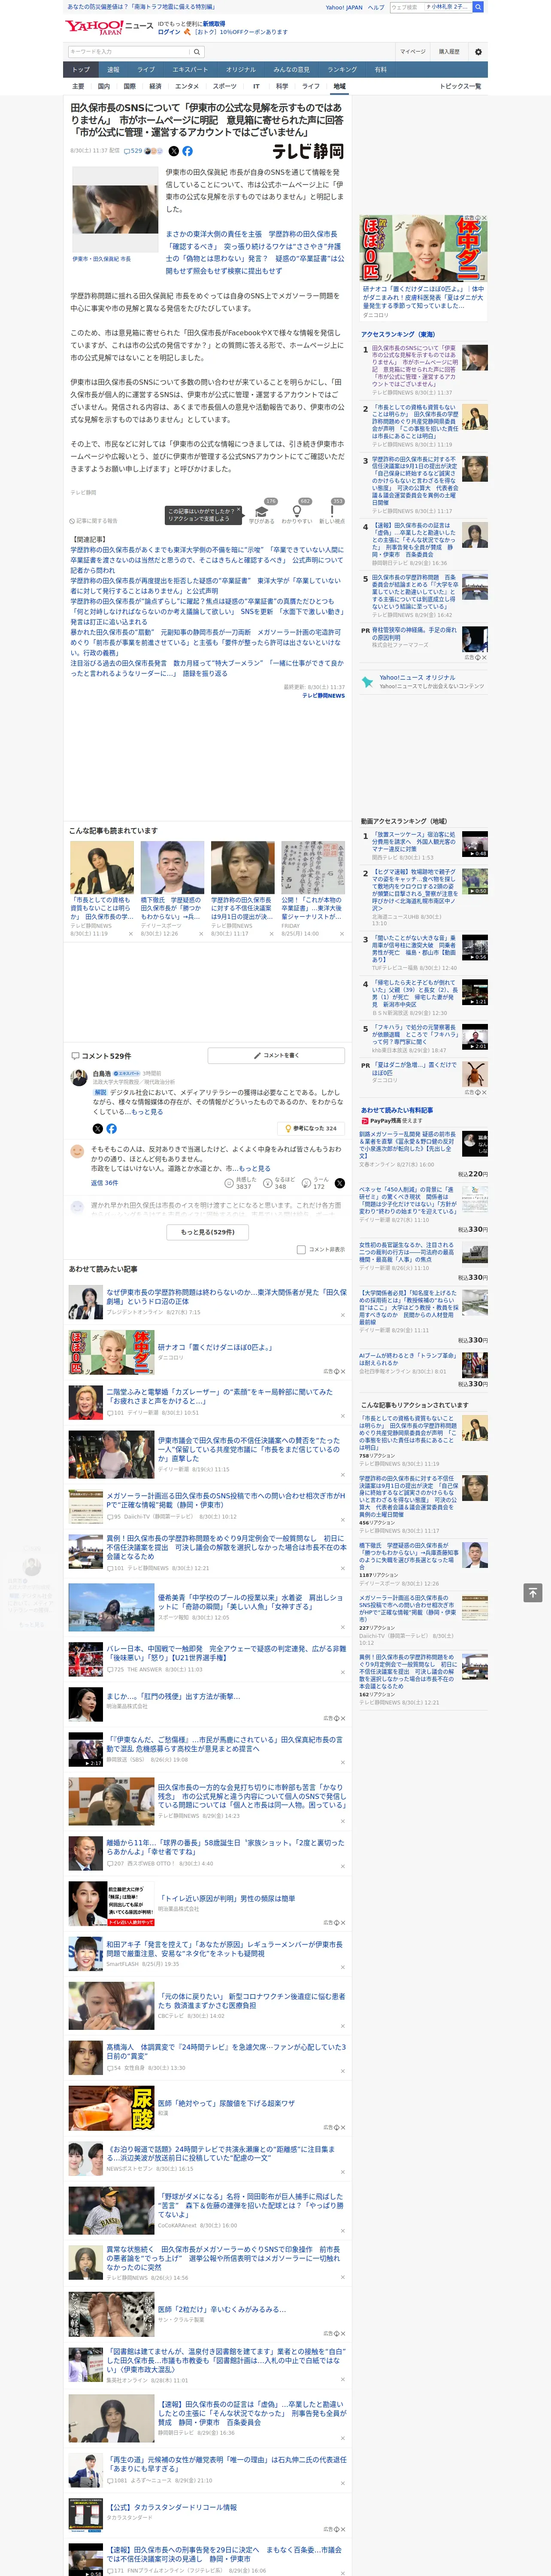Viewport: 551px width, 2576px height.
Task: Toggle the コメント非表示 checkbox
Action: click(301, 1249)
